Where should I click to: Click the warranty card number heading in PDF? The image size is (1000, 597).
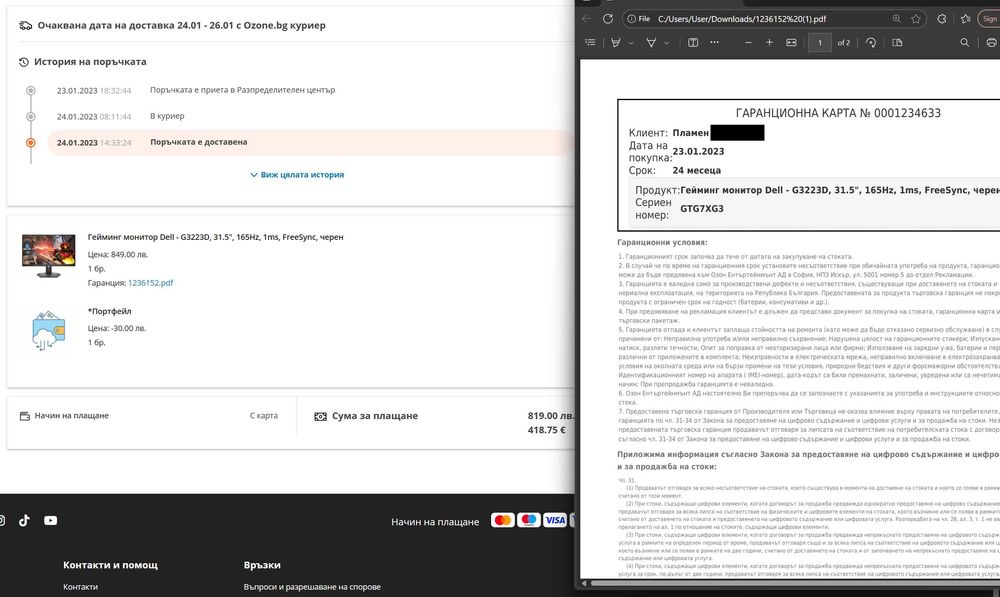click(838, 113)
